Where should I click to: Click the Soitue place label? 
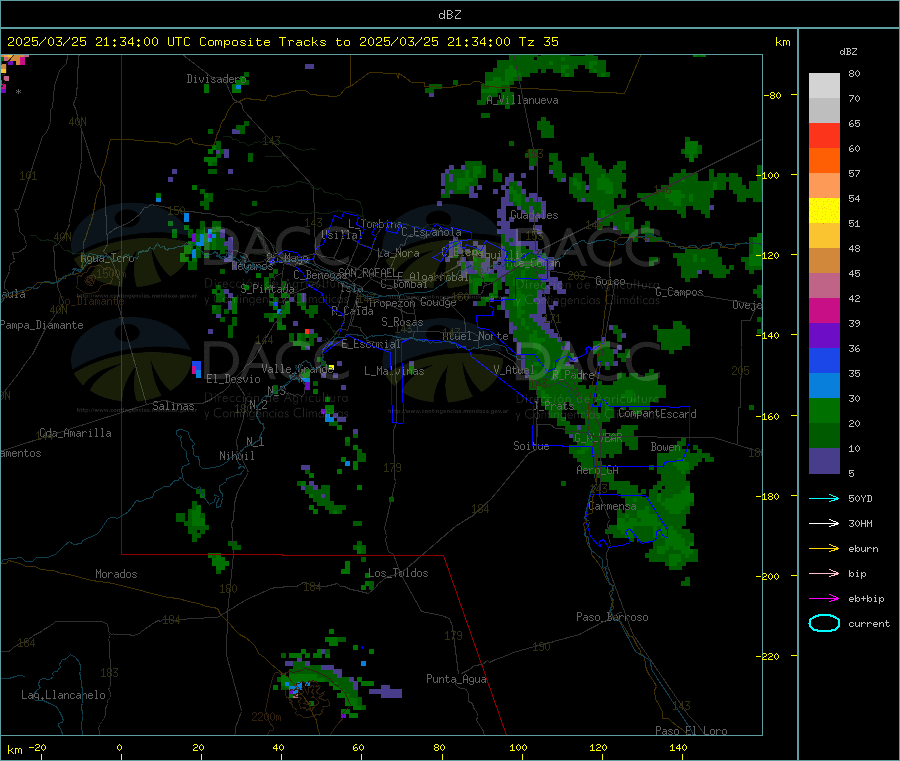531,446
